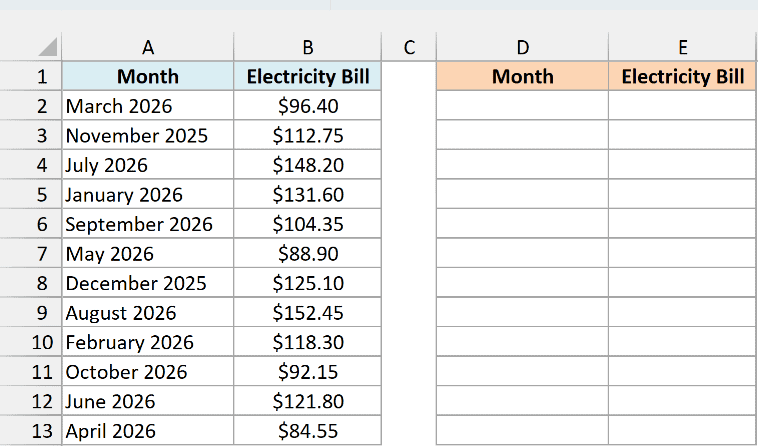Select column A header

[148, 47]
